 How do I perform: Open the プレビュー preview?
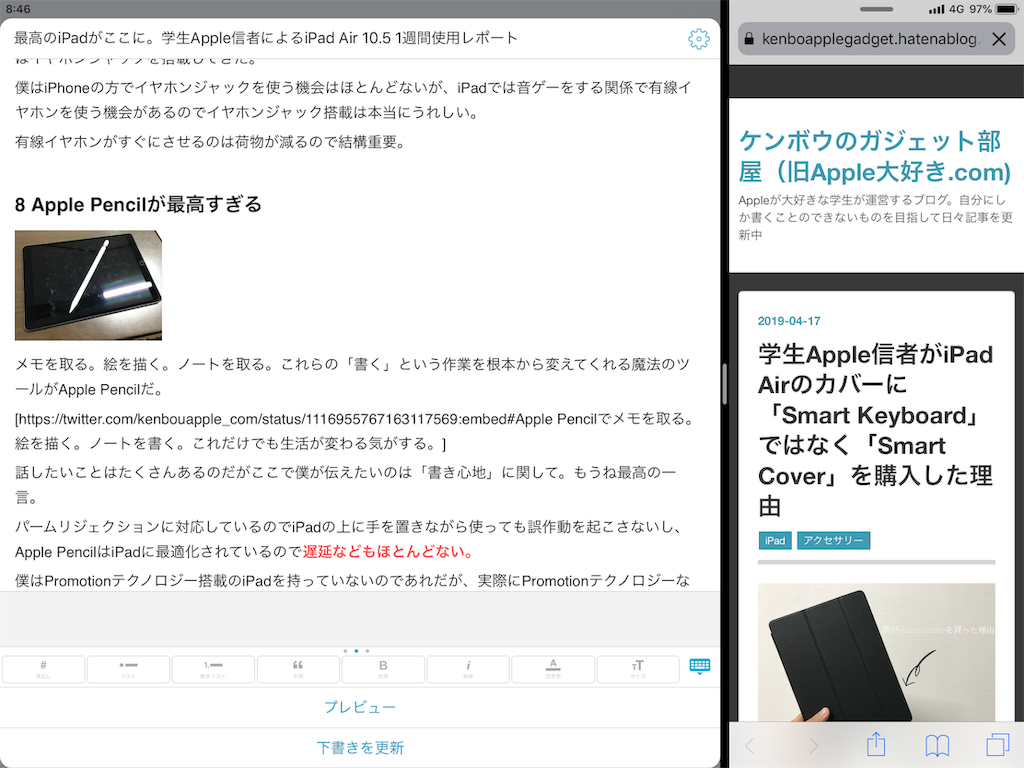coord(360,707)
